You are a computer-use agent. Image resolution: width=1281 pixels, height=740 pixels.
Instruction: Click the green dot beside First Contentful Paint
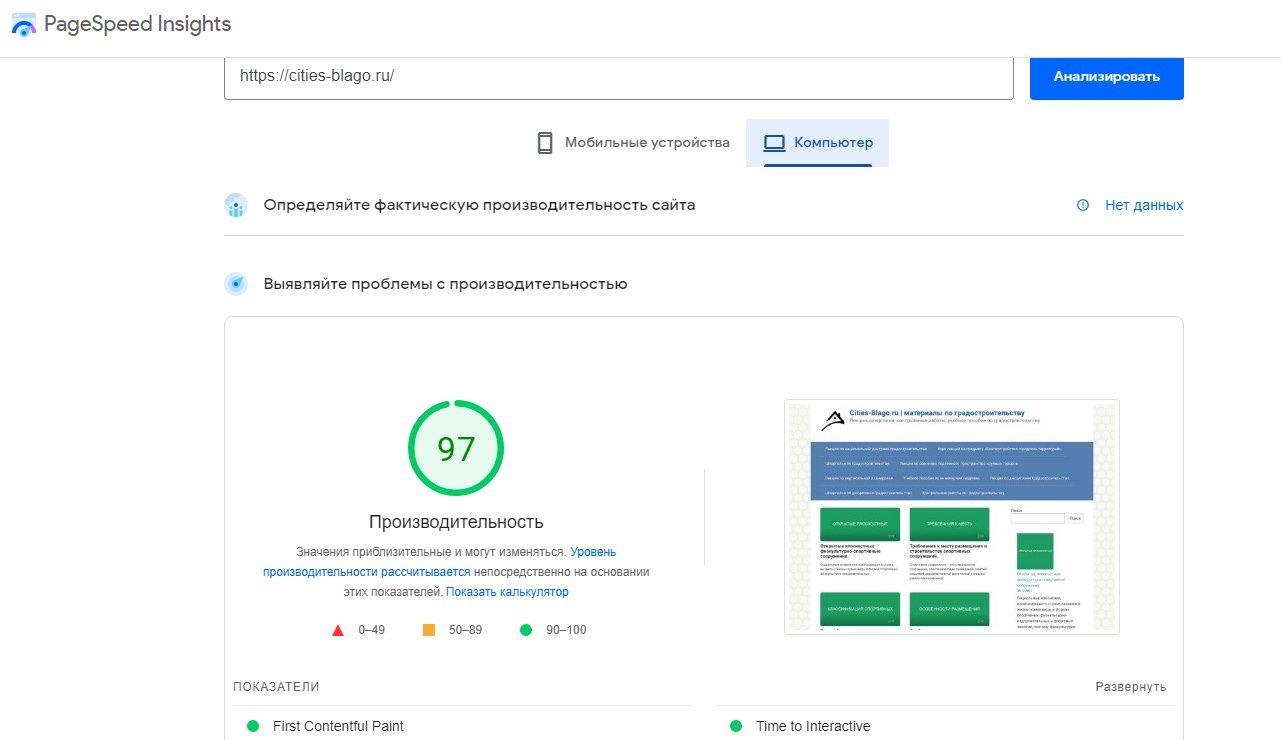[x=253, y=726]
